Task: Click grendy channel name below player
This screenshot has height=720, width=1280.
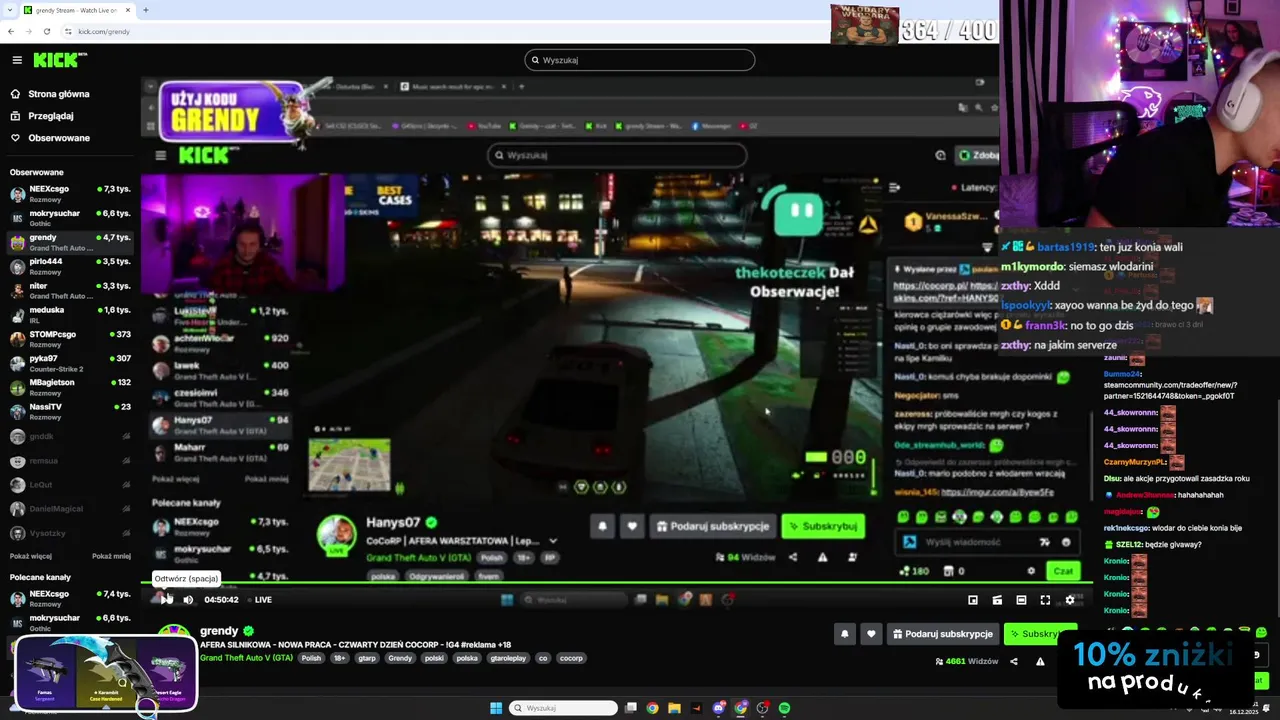Action: (219, 631)
